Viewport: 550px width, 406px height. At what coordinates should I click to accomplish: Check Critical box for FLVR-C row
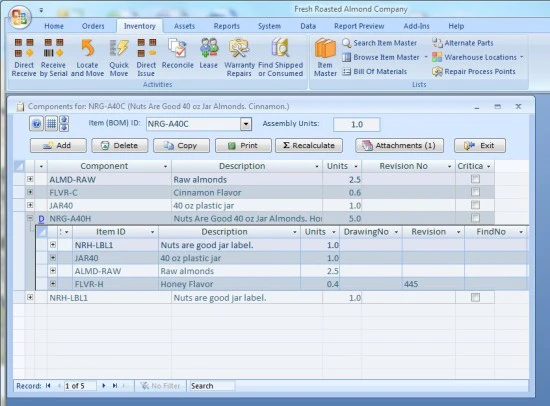click(475, 192)
